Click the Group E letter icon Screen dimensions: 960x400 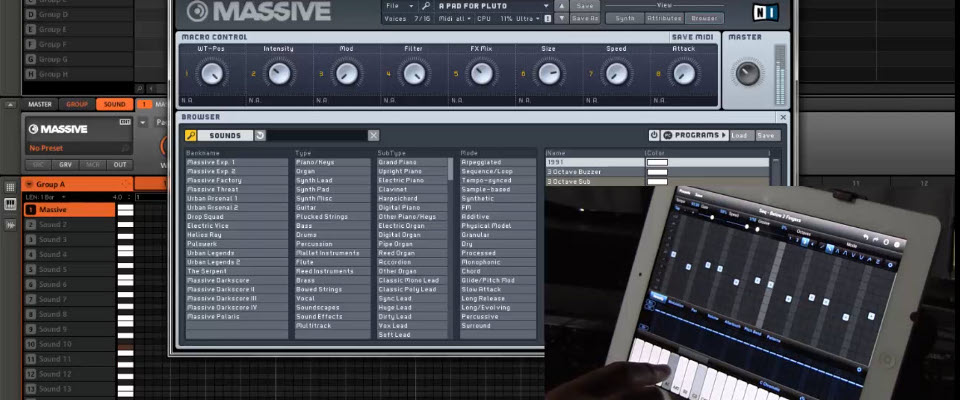[x=31, y=29]
